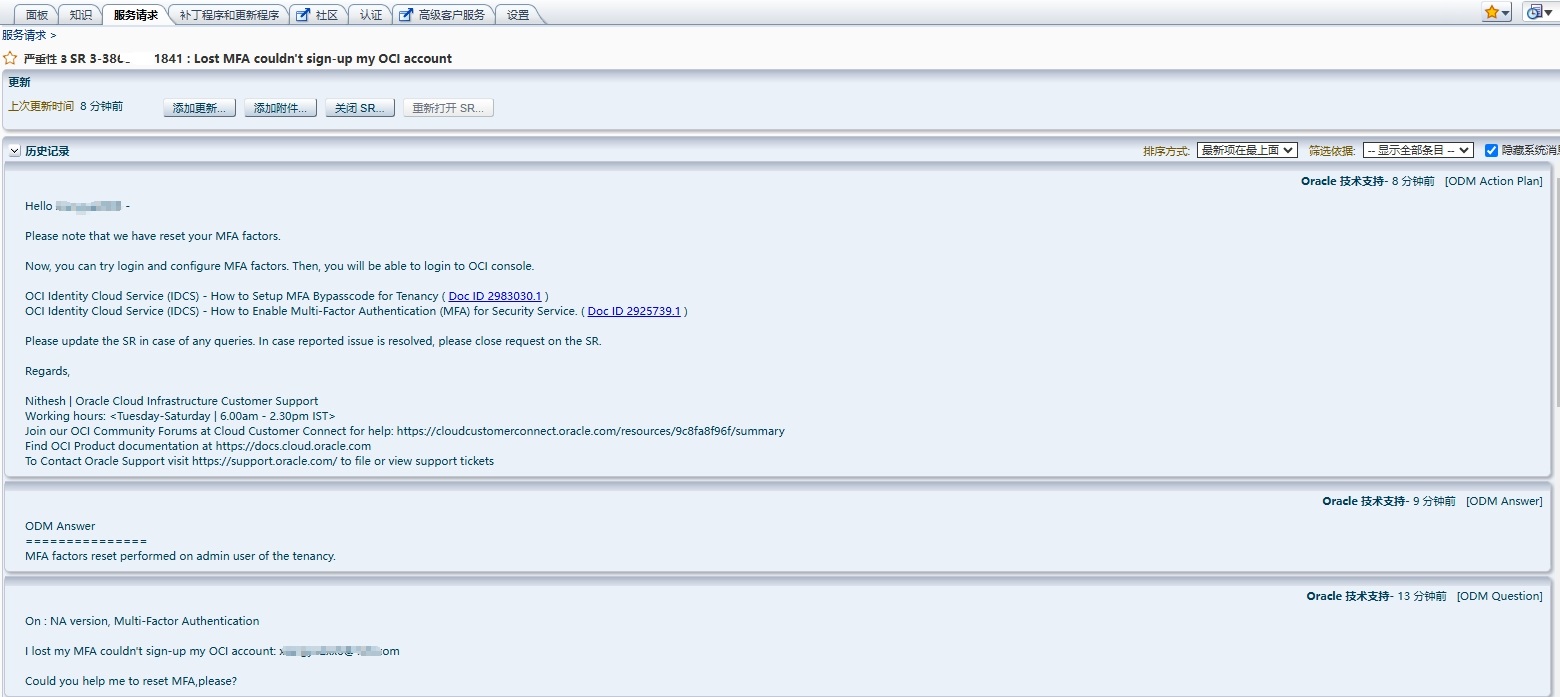The image size is (1560, 697).
Task: Open the Doc ID 2925739.1 link
Action: tap(634, 311)
